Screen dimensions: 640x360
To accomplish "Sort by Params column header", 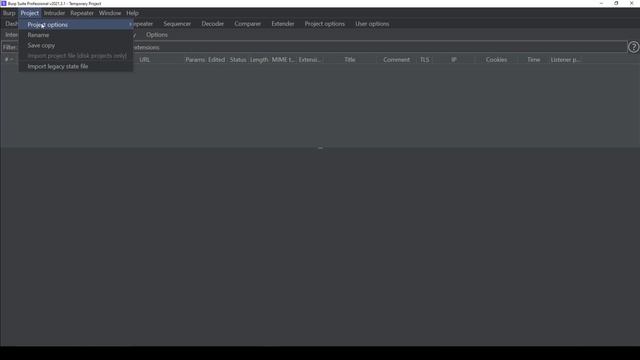I will [x=195, y=60].
